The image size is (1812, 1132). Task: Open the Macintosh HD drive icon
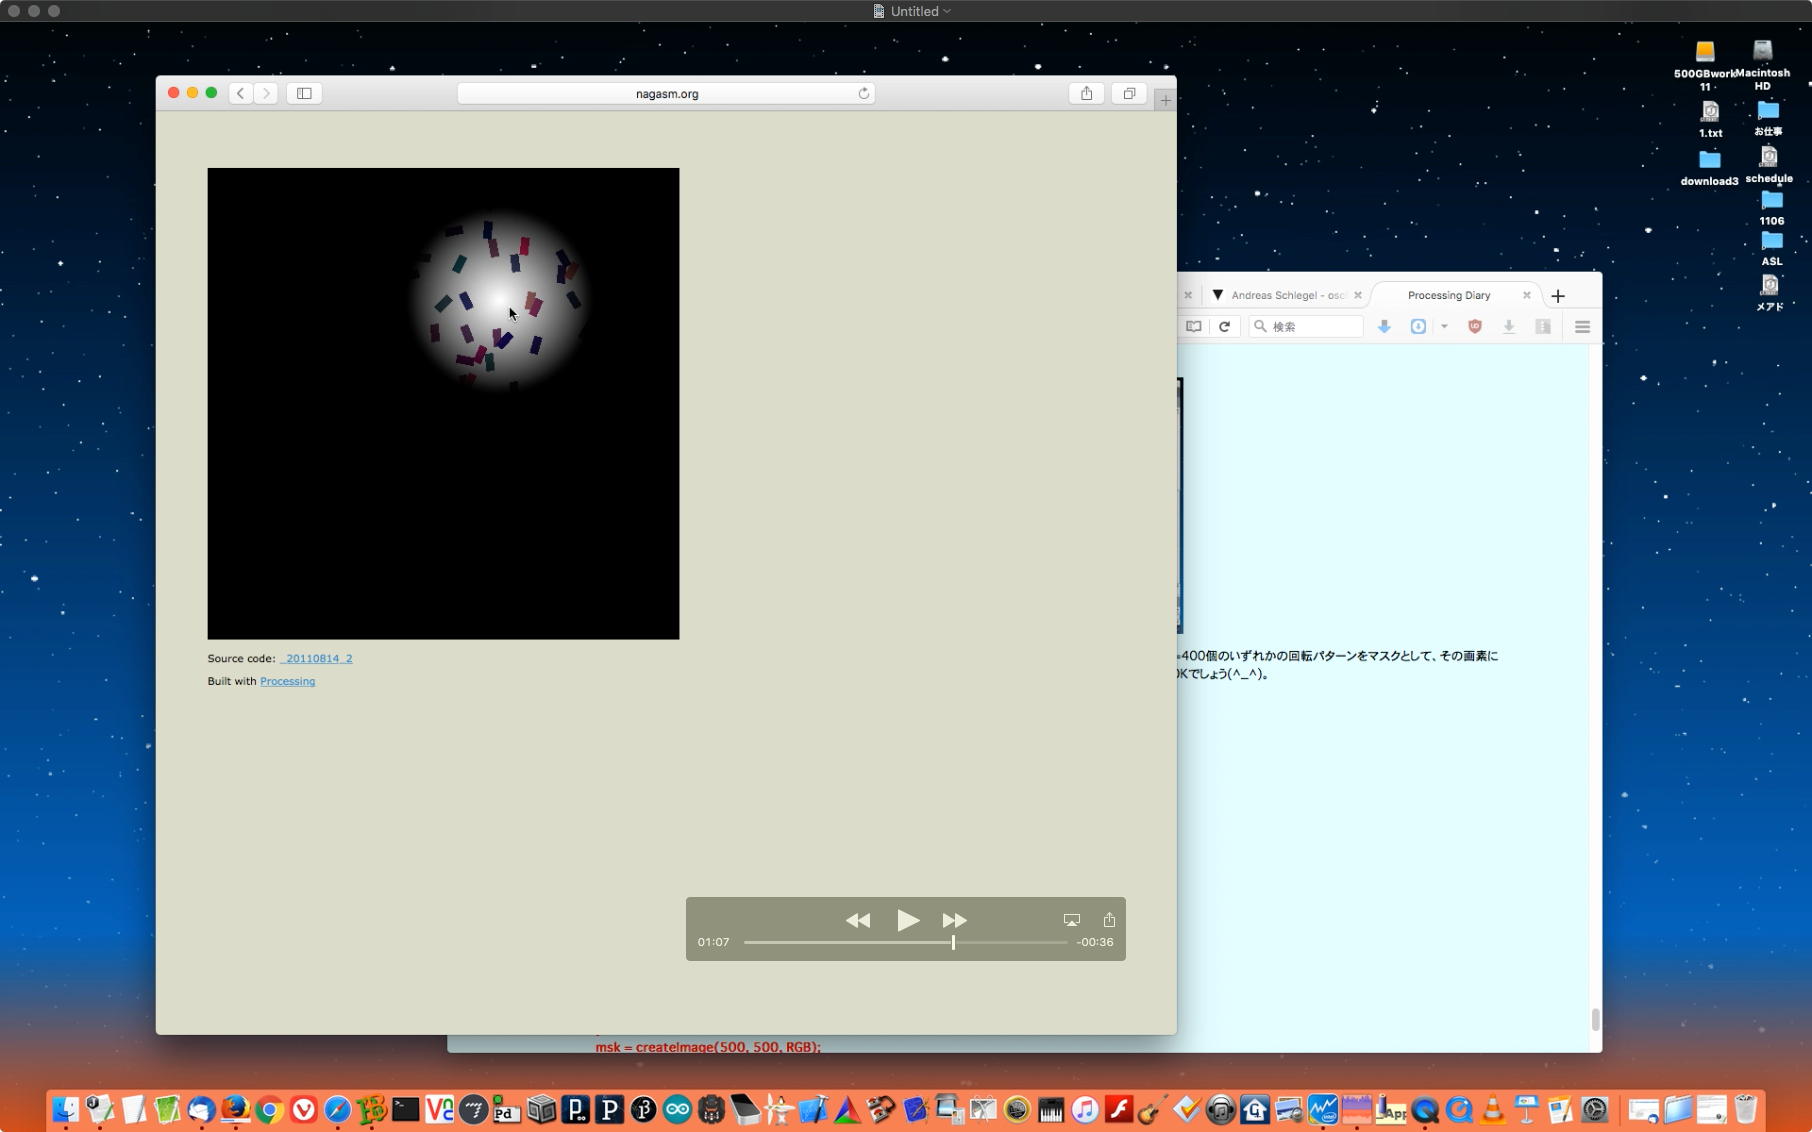[1762, 51]
